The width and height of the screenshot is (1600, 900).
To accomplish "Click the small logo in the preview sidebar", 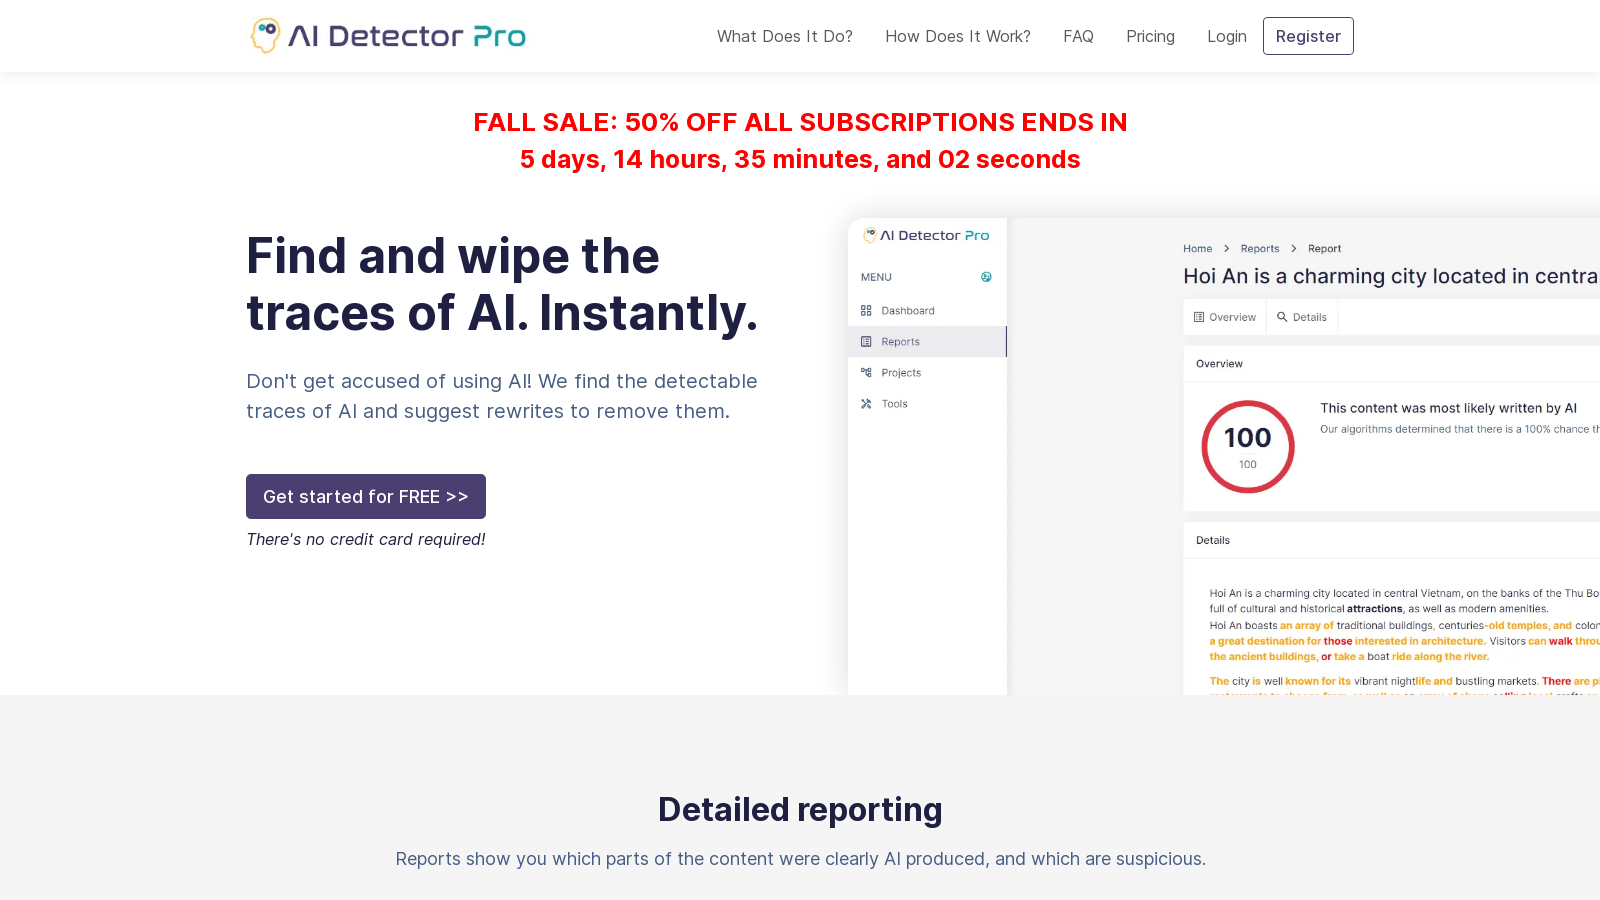I will point(870,235).
